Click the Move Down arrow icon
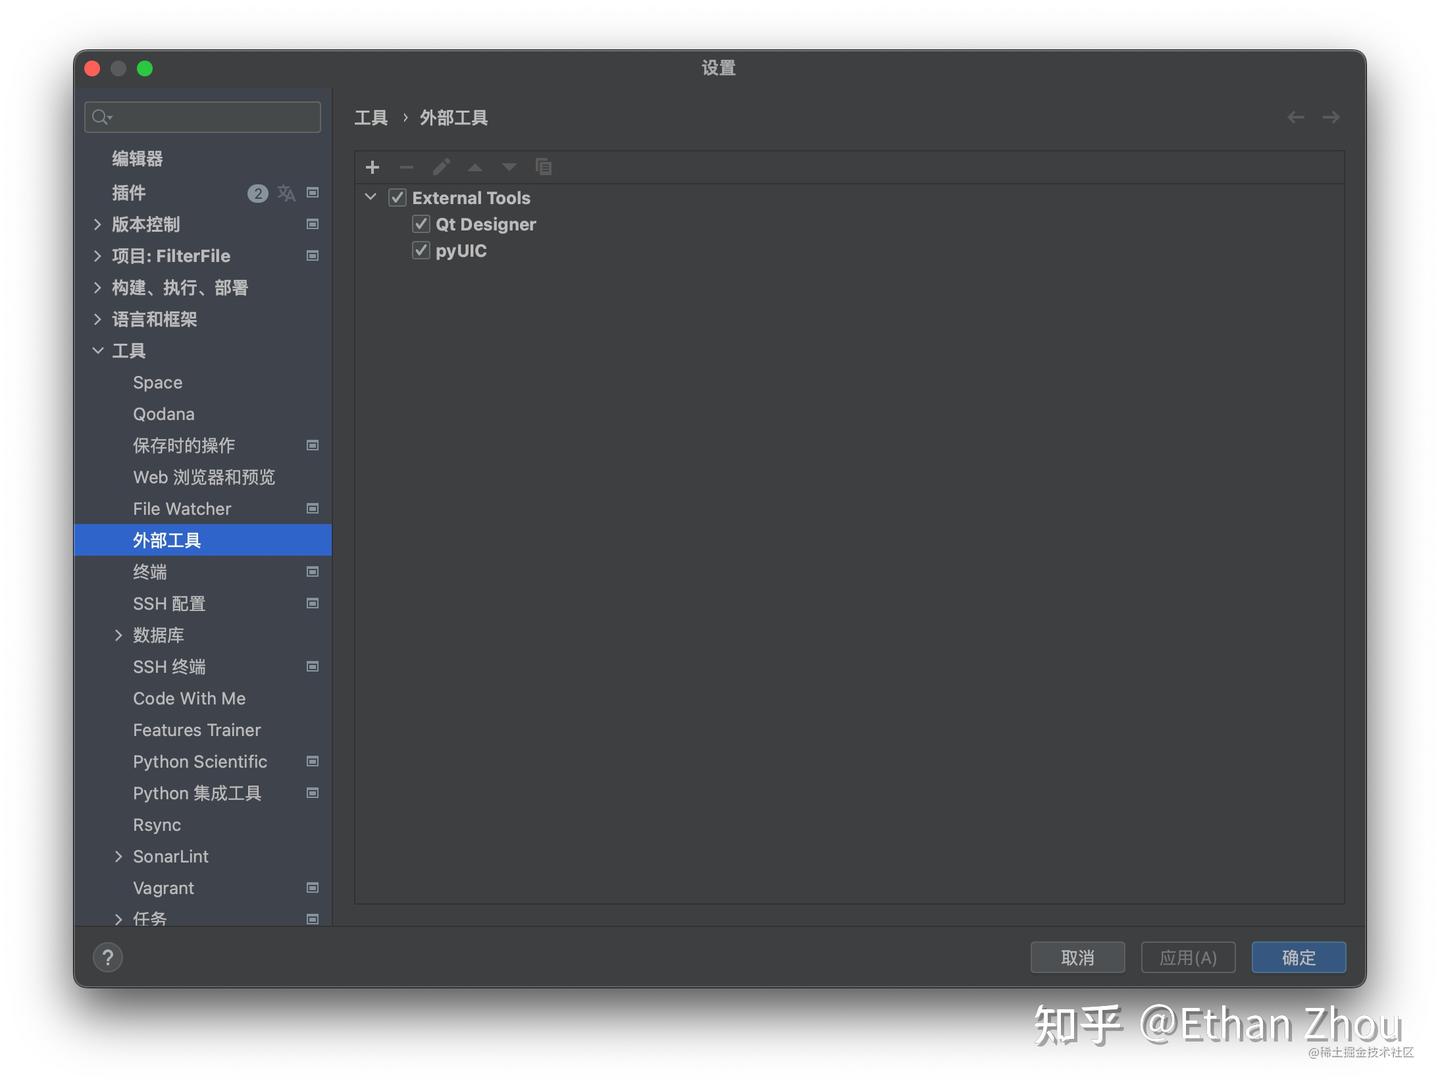 (508, 167)
